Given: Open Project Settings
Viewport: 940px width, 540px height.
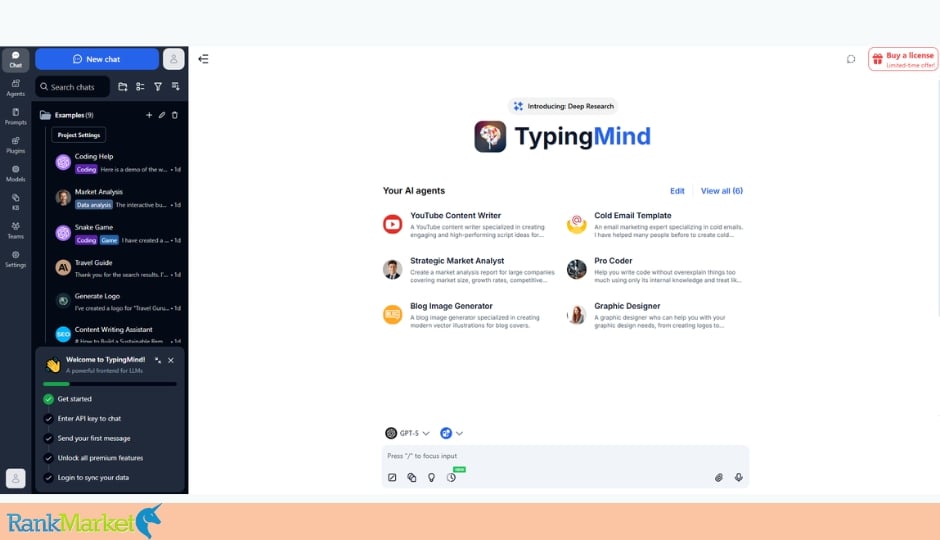Looking at the screenshot, I should point(79,135).
